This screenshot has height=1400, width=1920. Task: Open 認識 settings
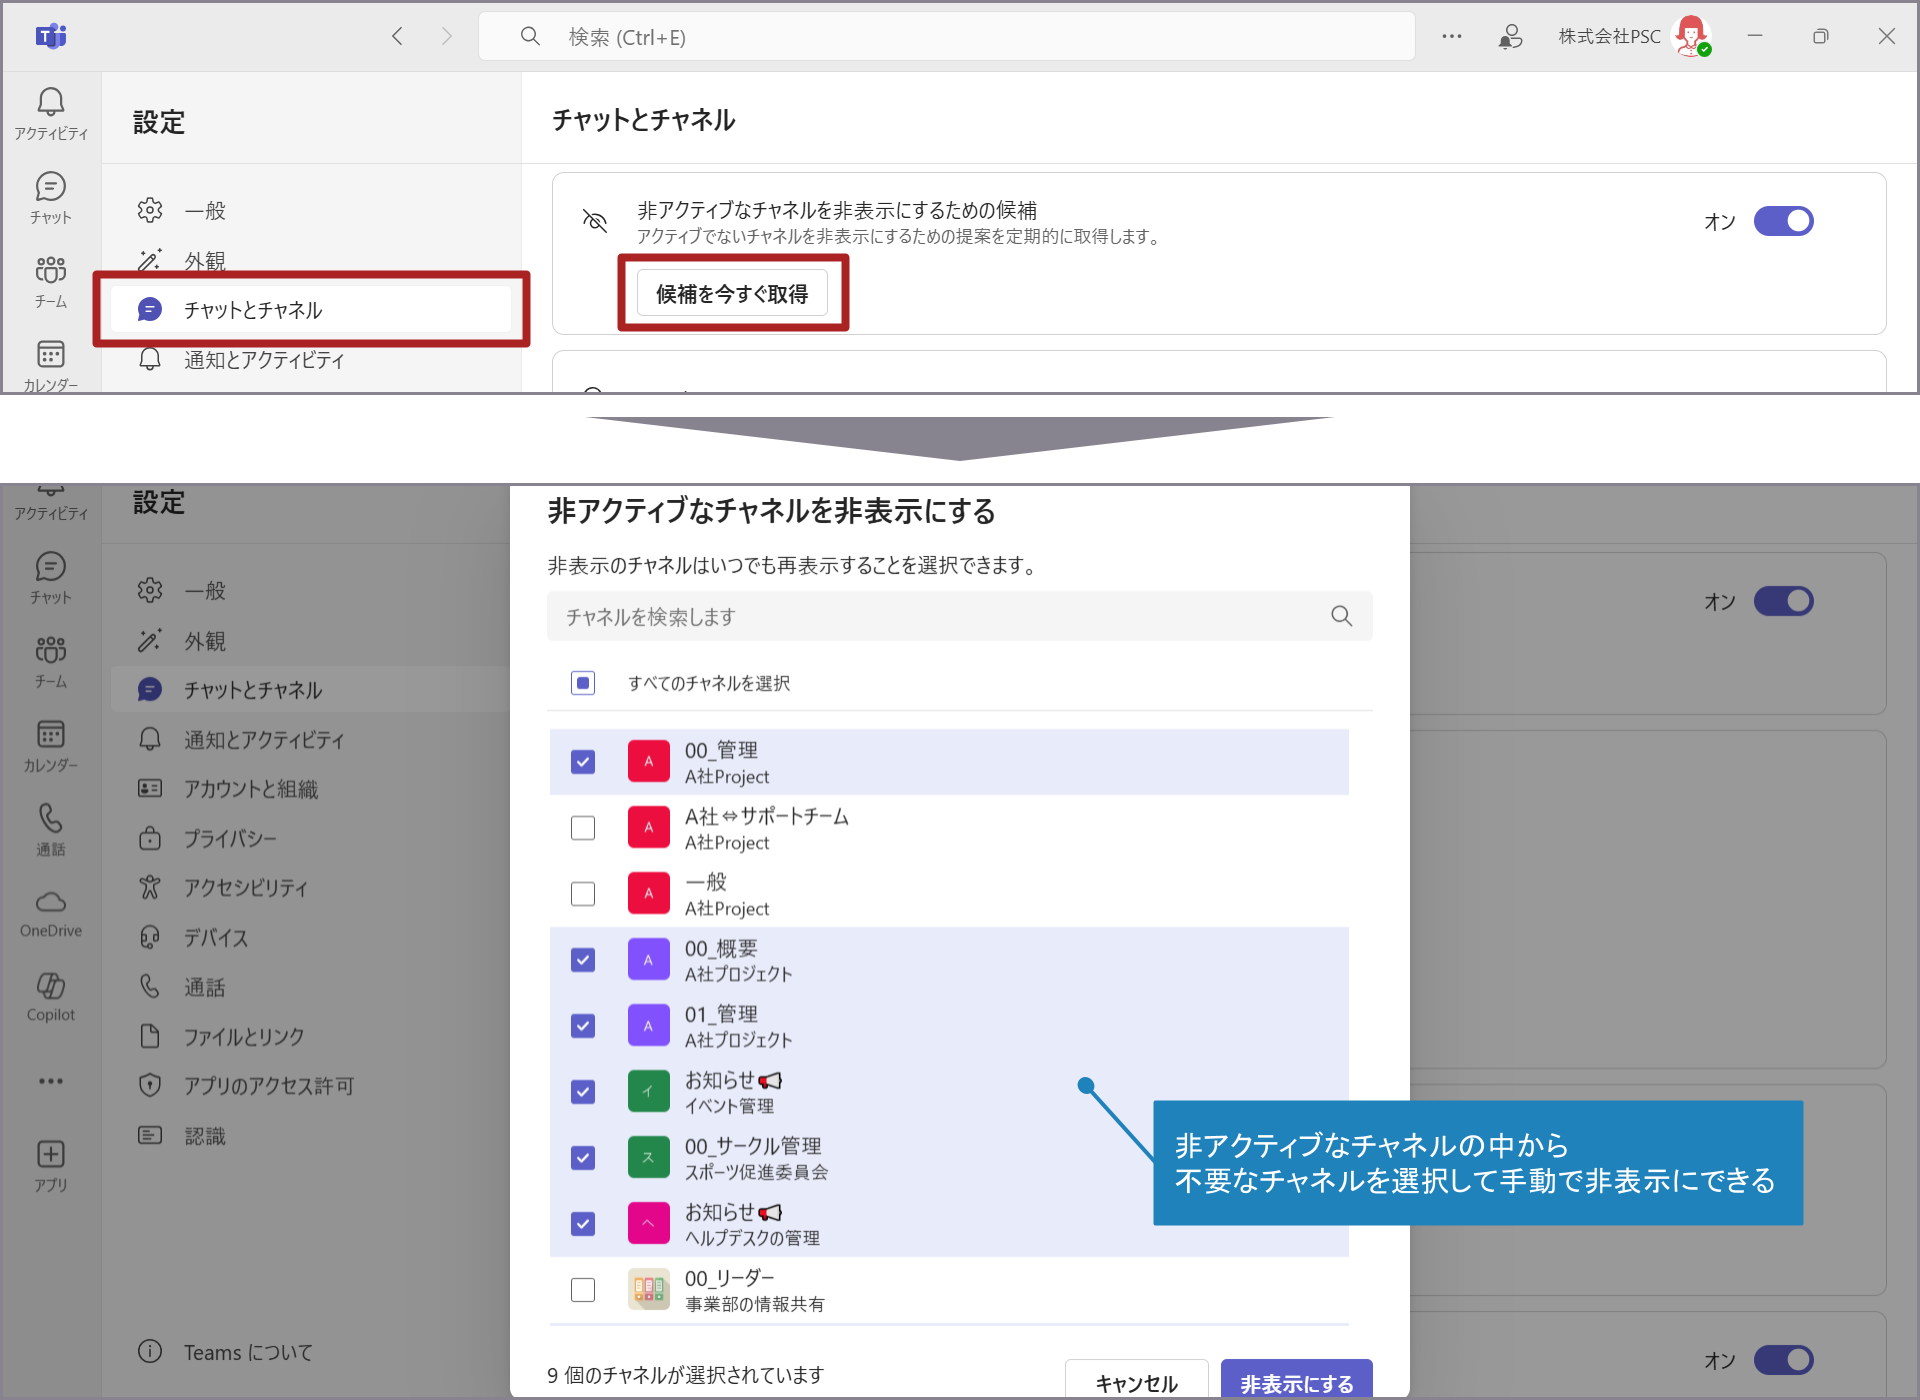311,1136
